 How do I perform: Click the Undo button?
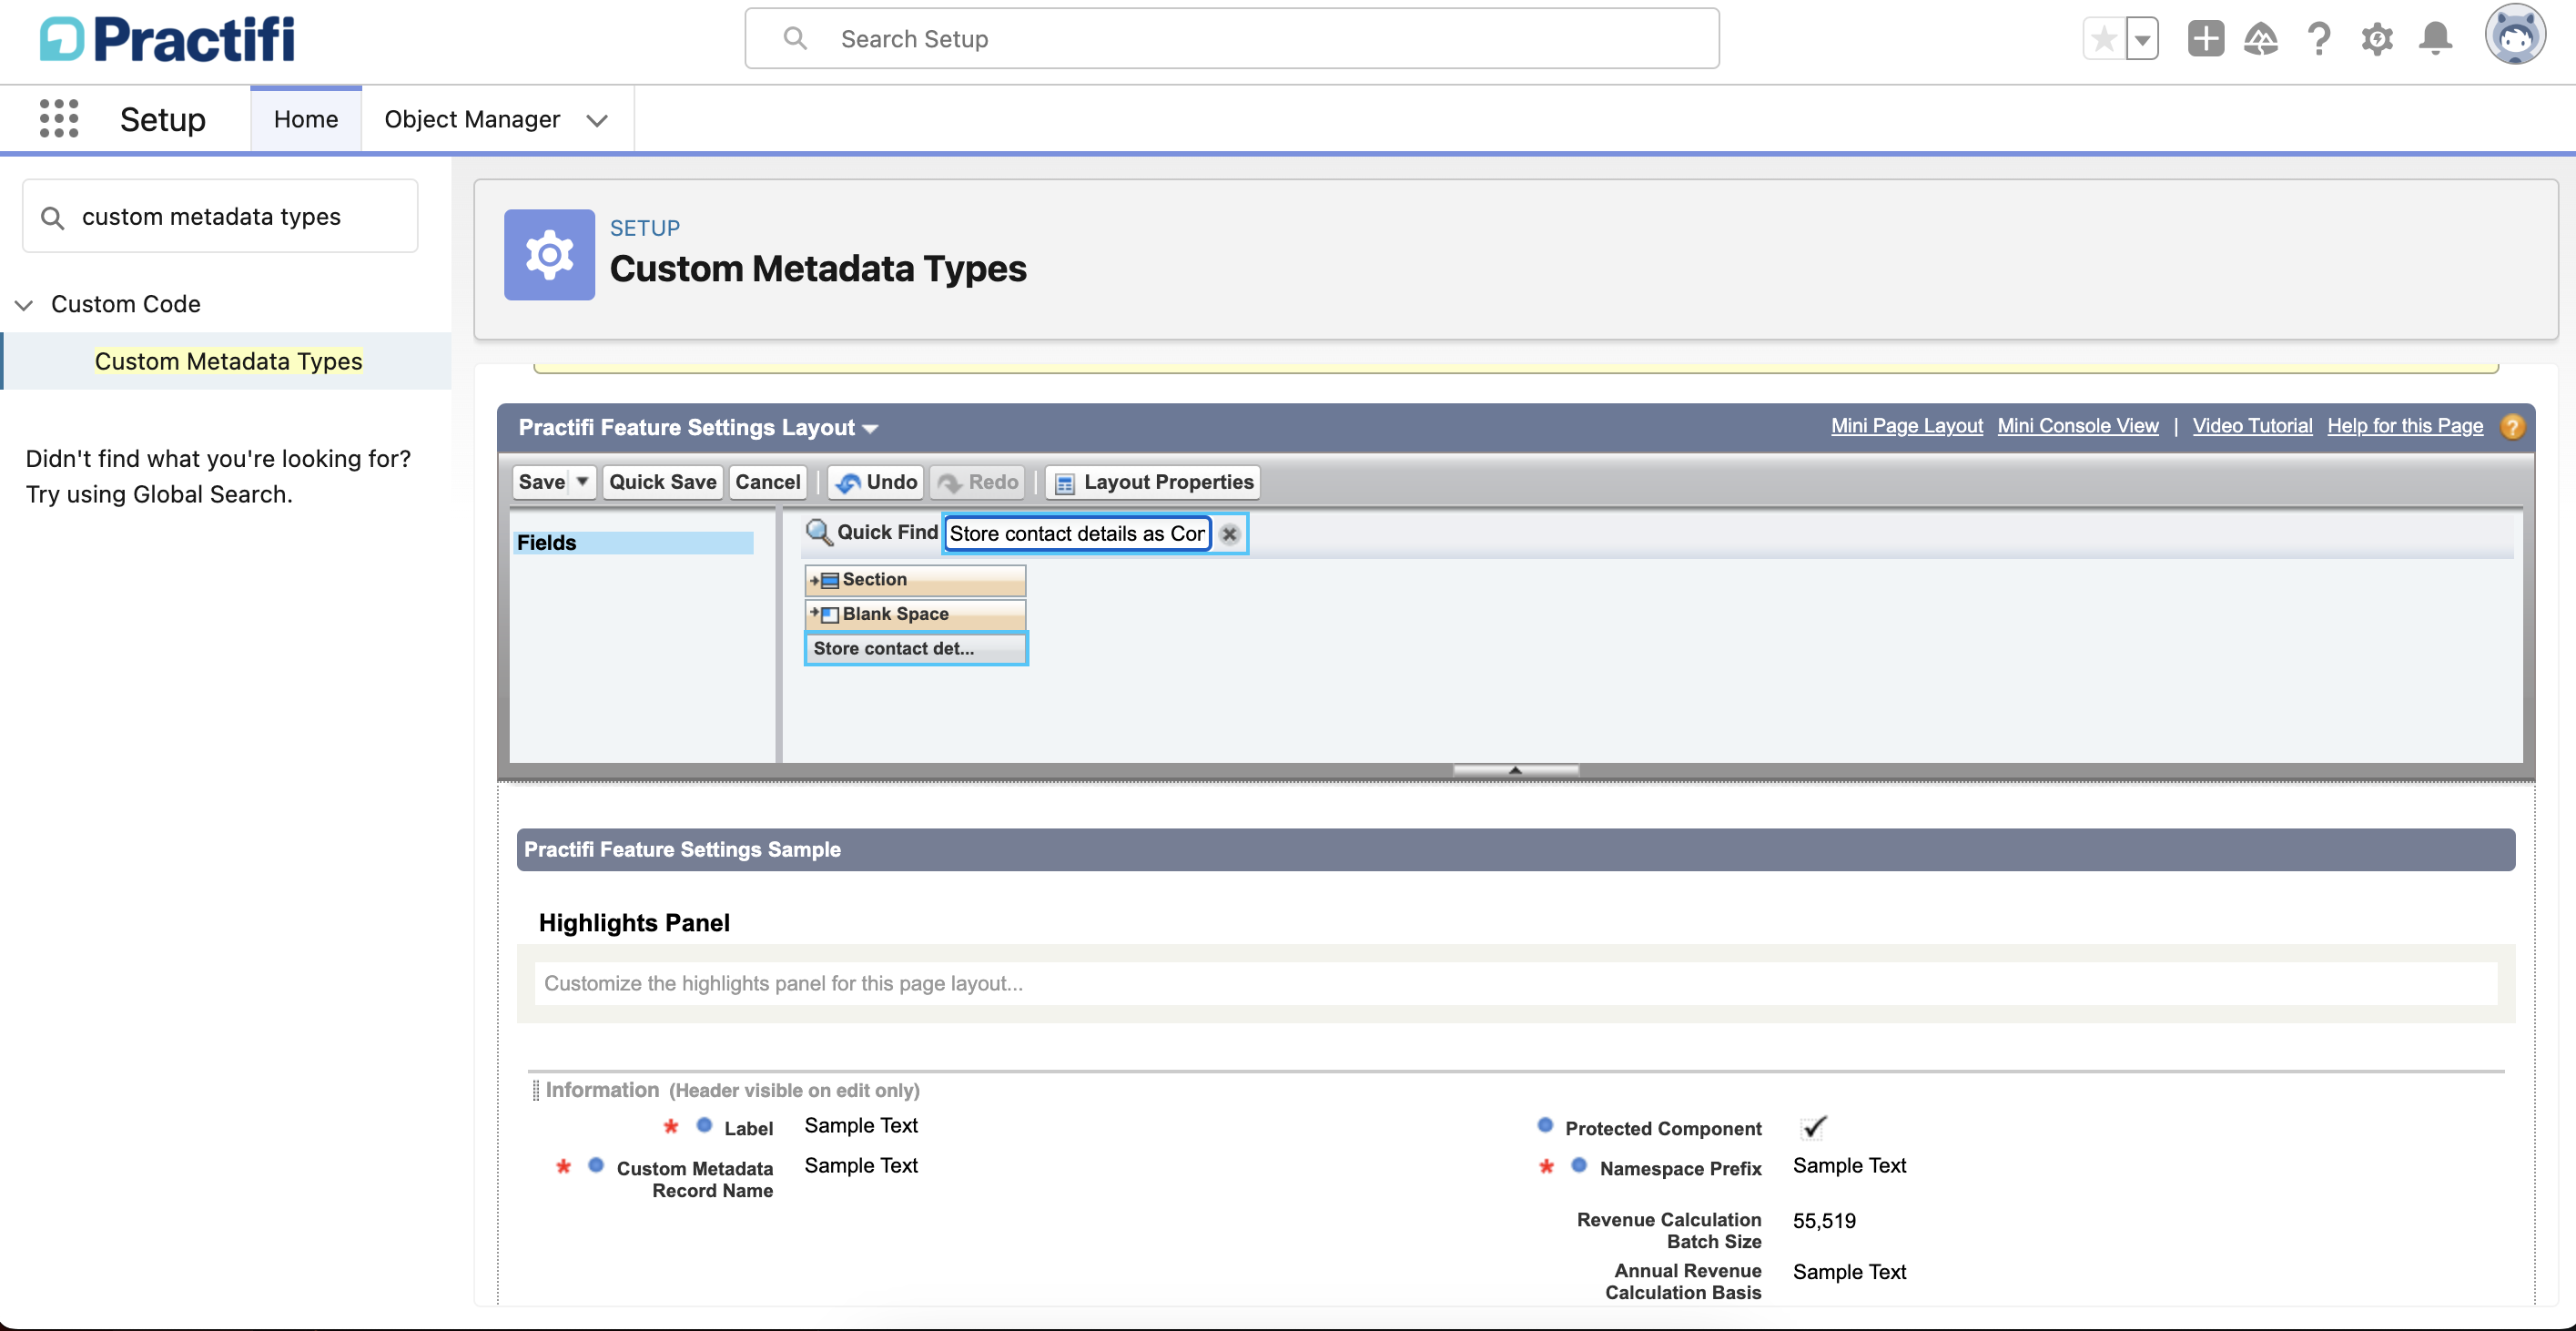pos(876,482)
